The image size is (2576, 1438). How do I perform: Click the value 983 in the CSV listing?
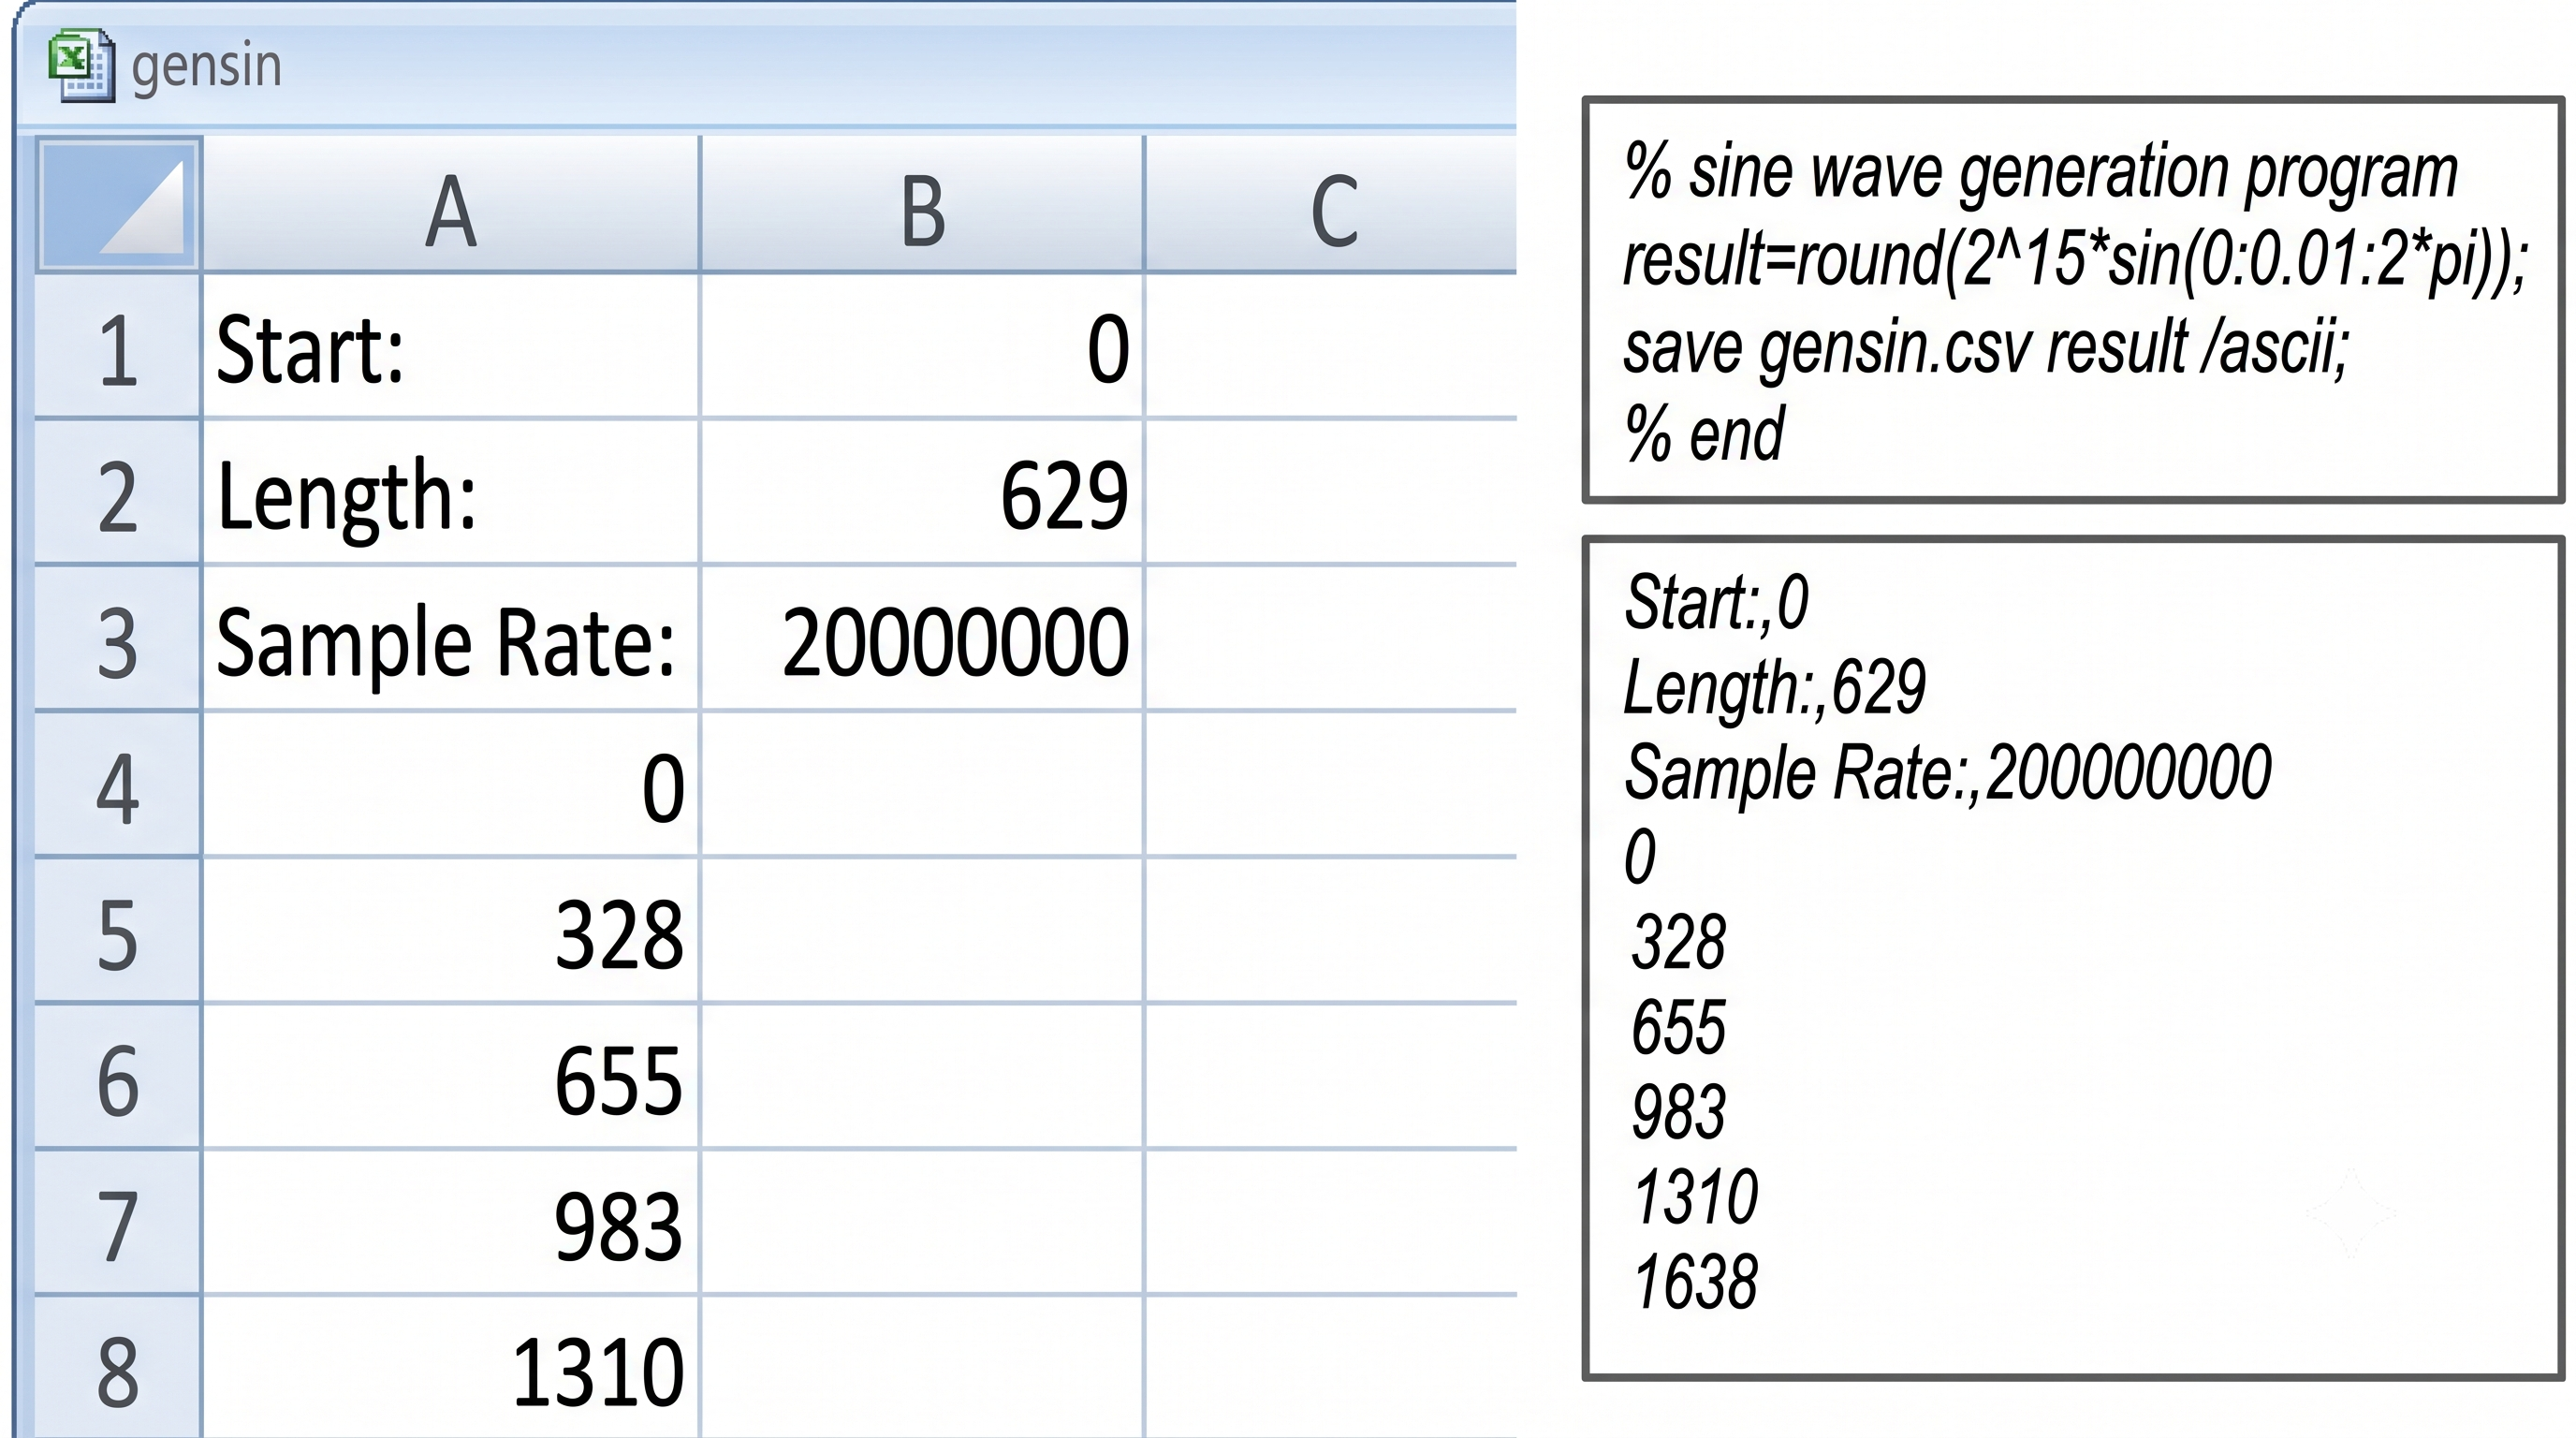1679,1111
